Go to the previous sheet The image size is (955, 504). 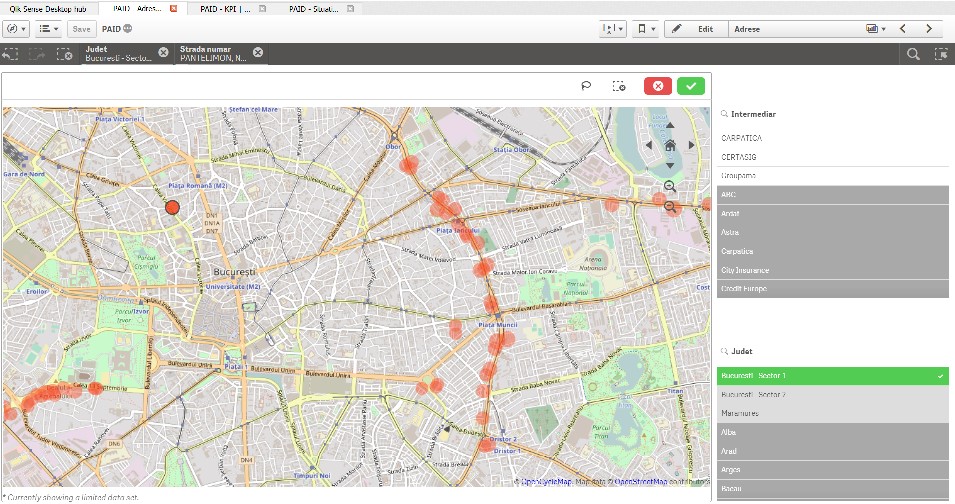pos(903,29)
